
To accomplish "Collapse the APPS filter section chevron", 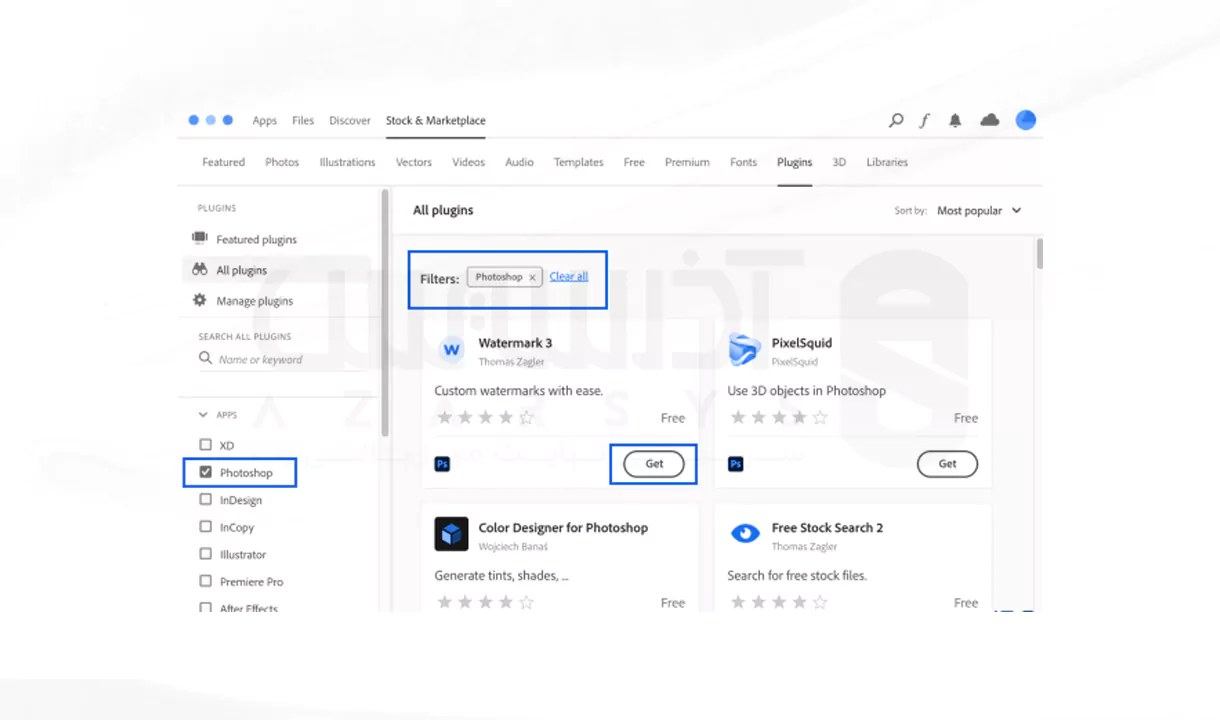I will [203, 414].
